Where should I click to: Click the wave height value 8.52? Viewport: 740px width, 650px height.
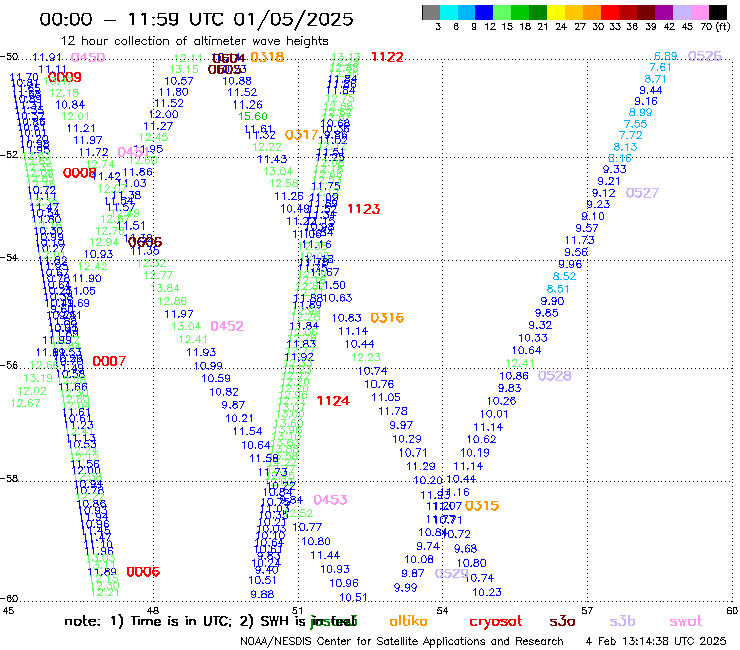tap(564, 276)
